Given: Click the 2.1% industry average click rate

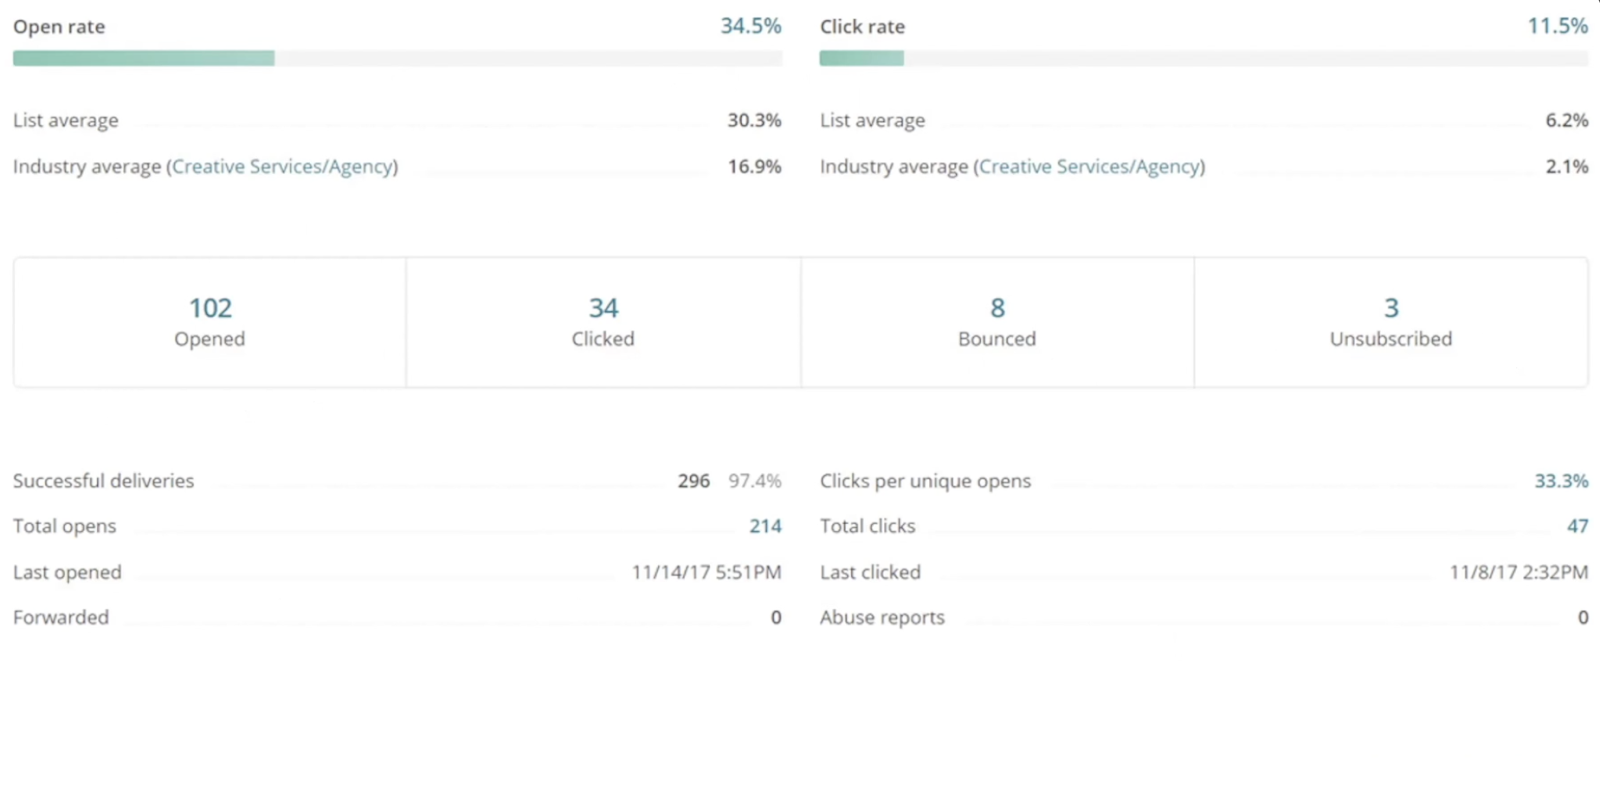Looking at the screenshot, I should [x=1566, y=166].
